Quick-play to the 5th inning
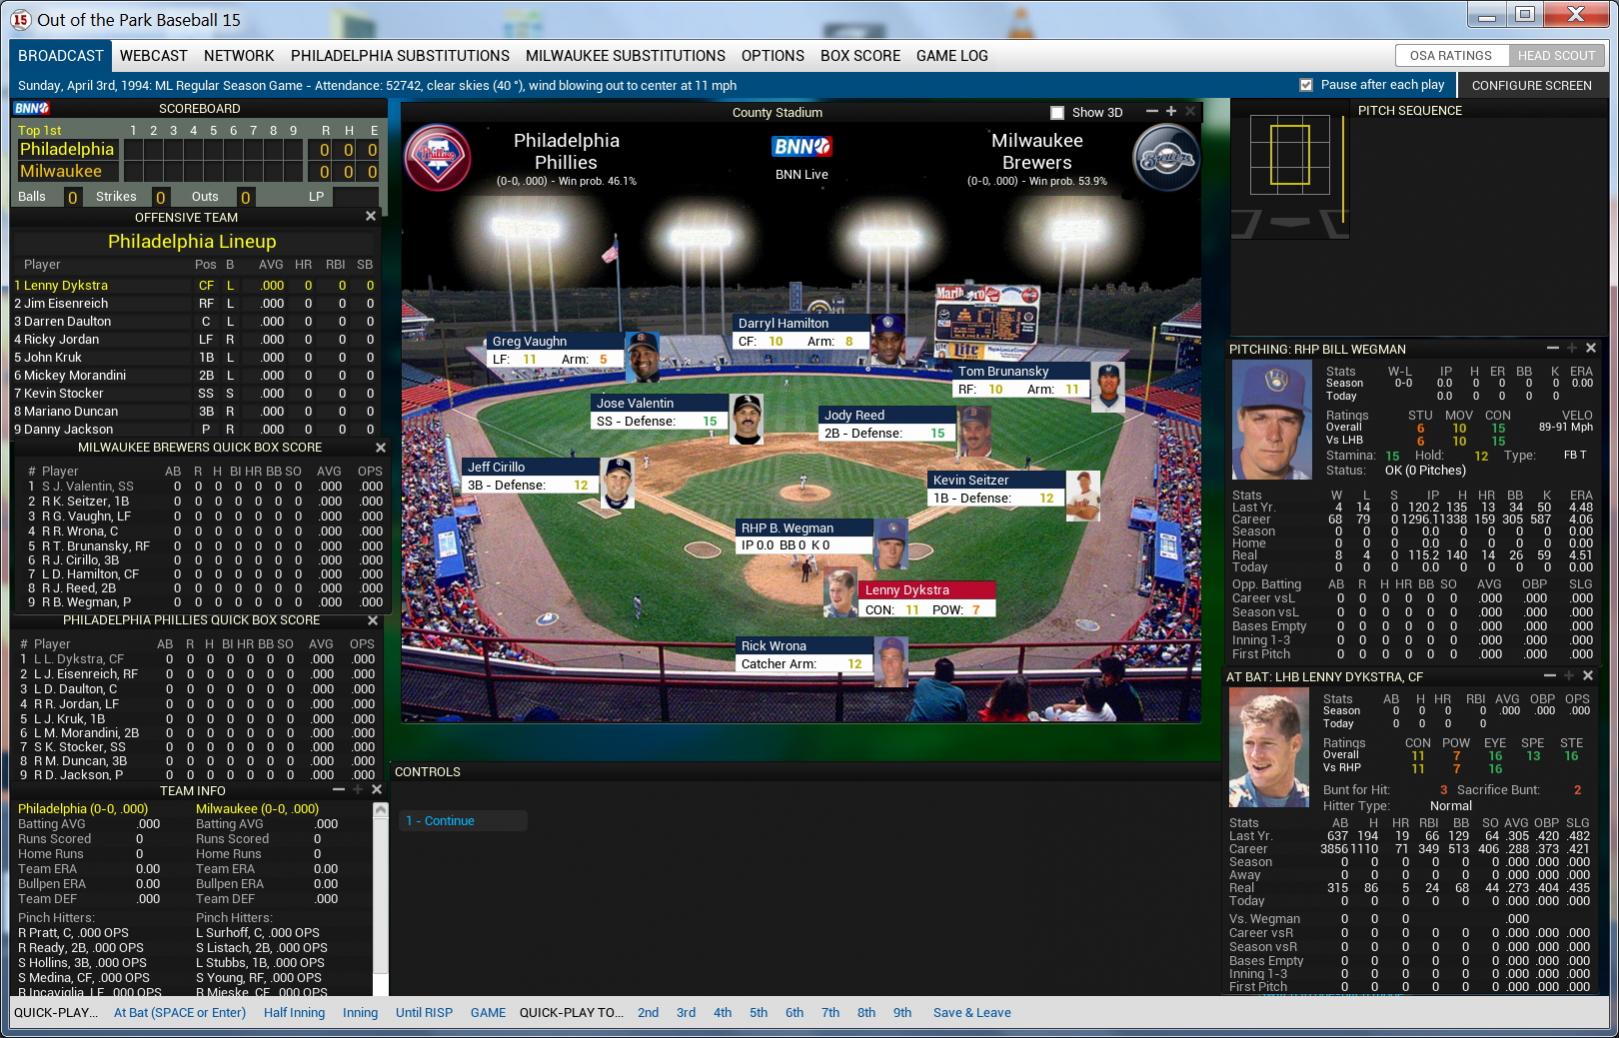Screen dimensions: 1619x1038 point(759,1013)
